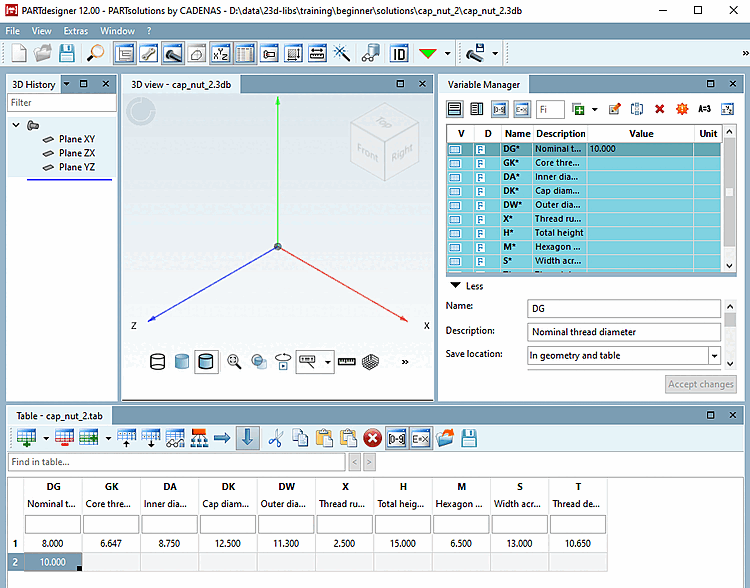This screenshot has height=588, width=750.
Task: Toggle the E=x expression view button in table toolbar
Action: tap(420, 437)
